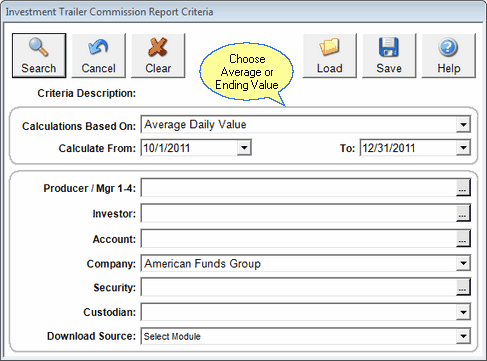The image size is (487, 361).
Task: Click the Download Source label
Action: [x=91, y=336]
